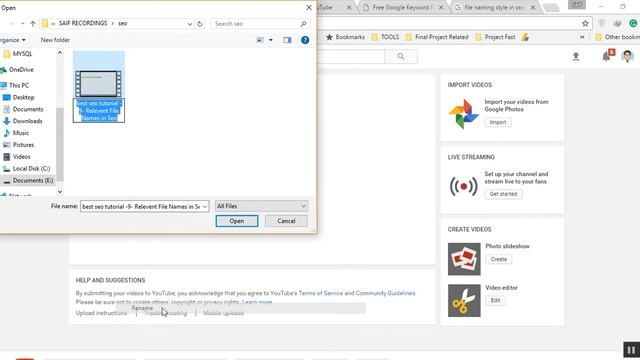Click the seo segment in the address path
The width and height of the screenshot is (640, 360).
(x=122, y=23)
